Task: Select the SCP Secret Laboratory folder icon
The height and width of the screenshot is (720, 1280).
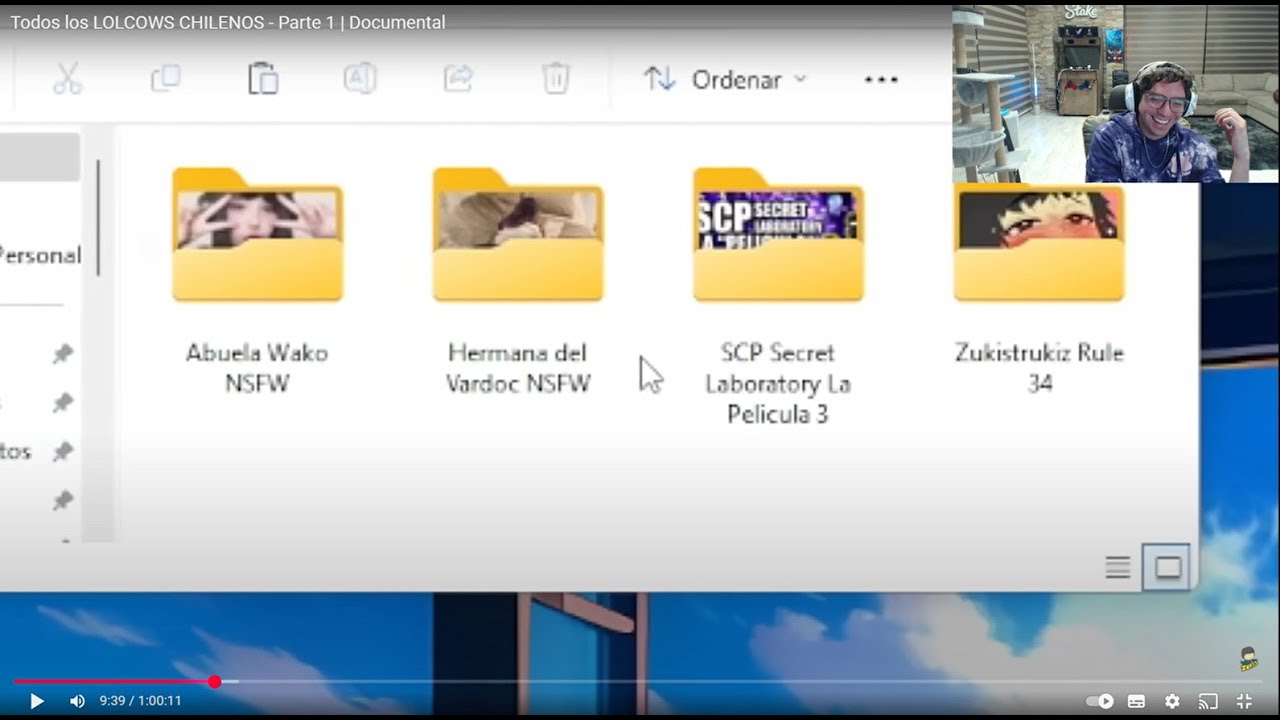Action: point(778,235)
